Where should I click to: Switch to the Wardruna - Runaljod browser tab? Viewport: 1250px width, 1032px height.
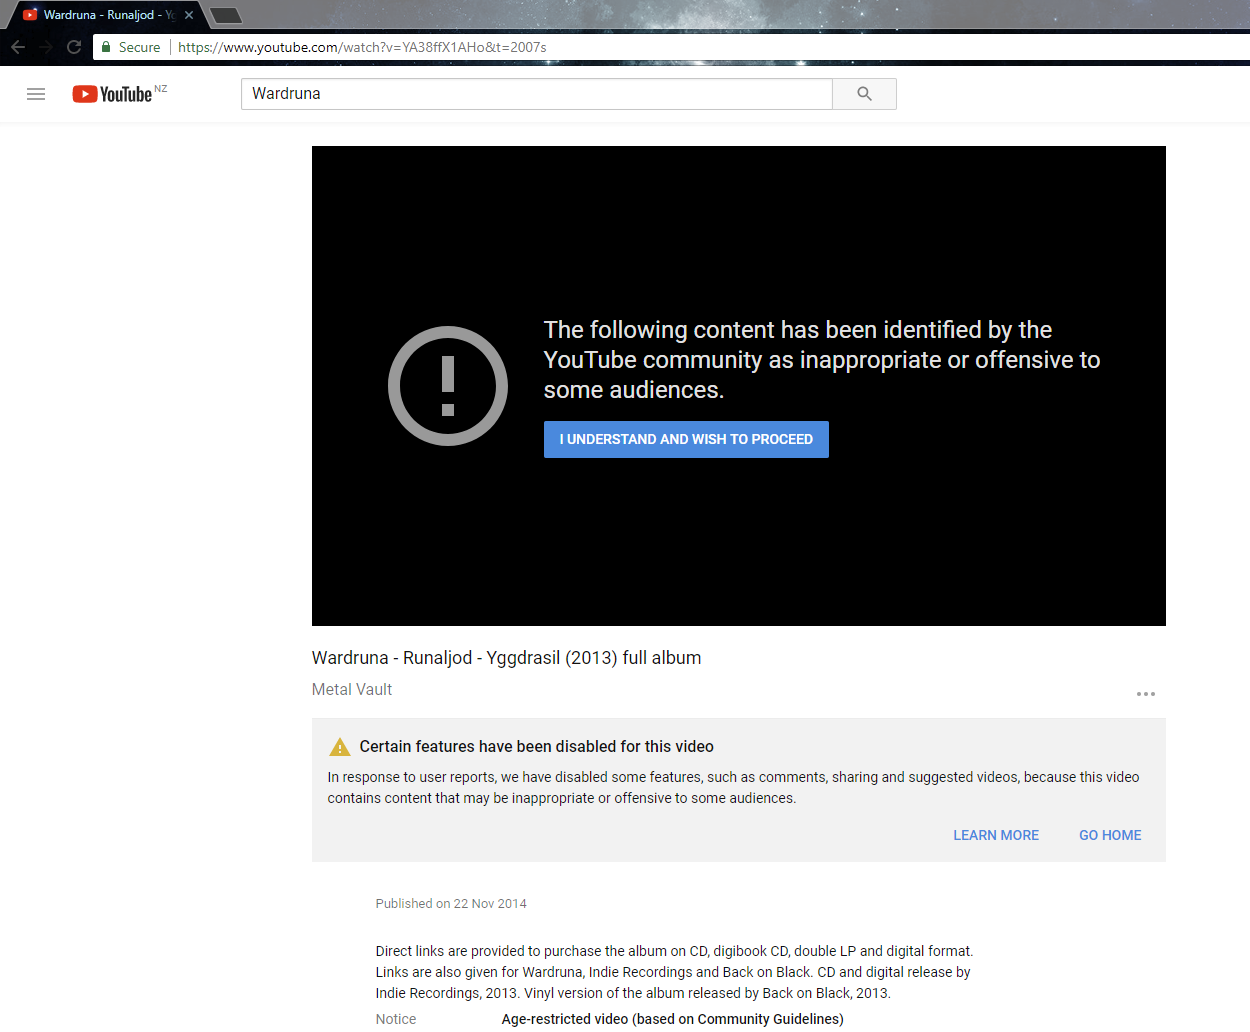100,14
